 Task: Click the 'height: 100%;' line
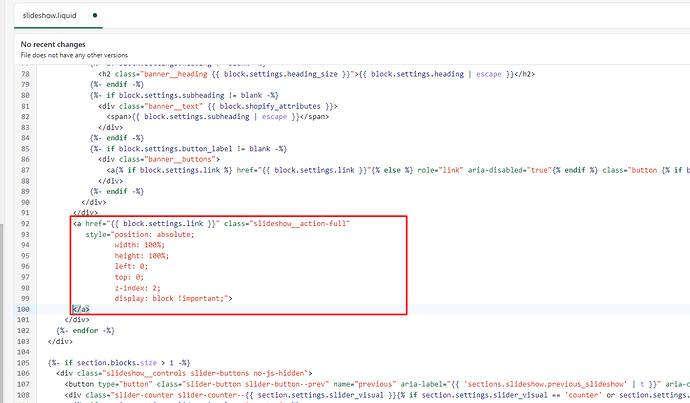point(142,256)
